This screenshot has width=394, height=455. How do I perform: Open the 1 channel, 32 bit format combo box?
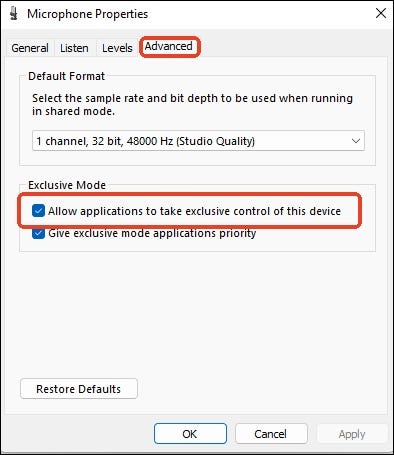[x=198, y=141]
